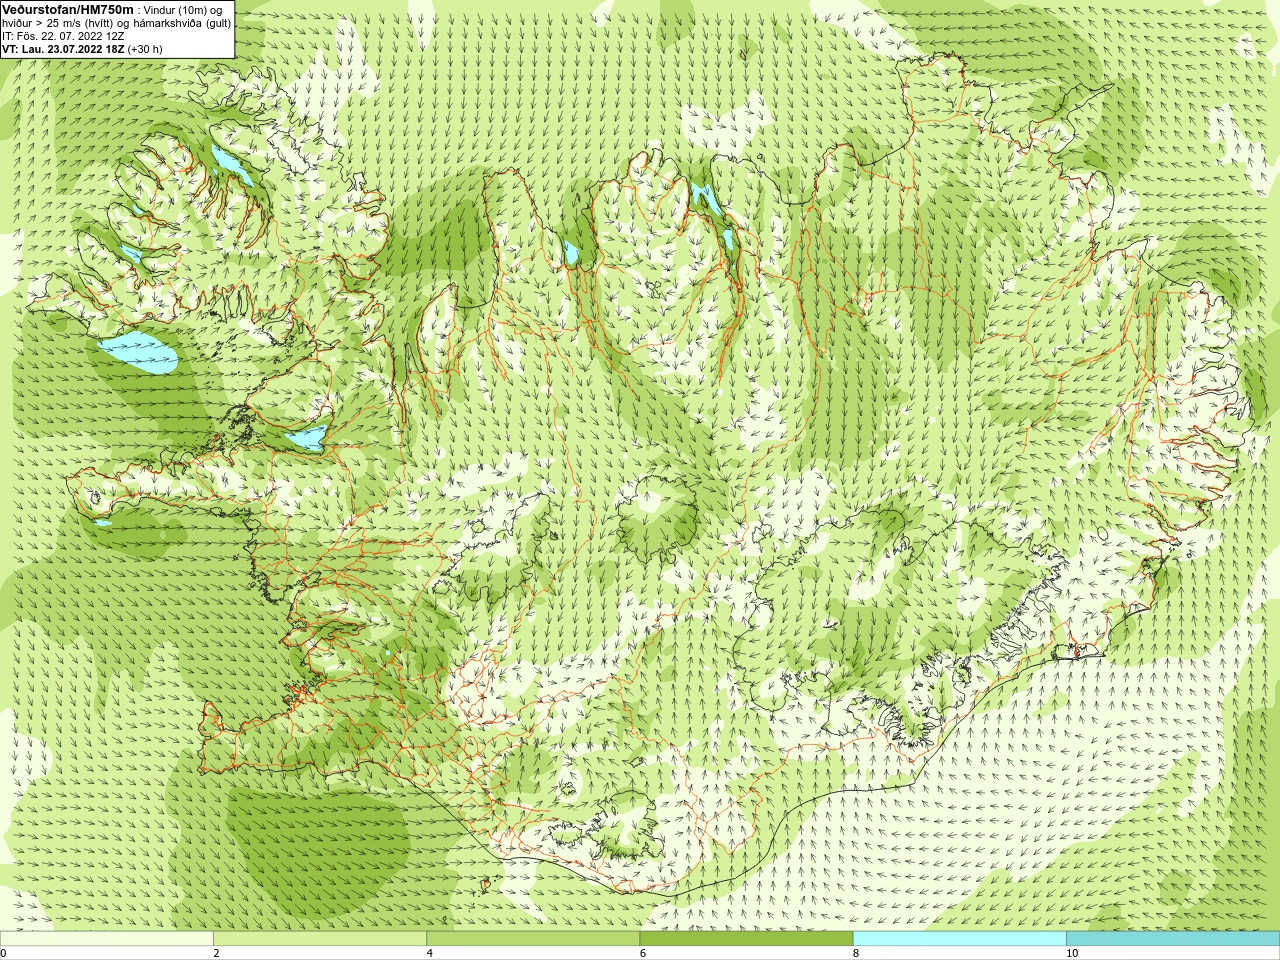Click the light green 2–4 legend swatch

click(320, 939)
